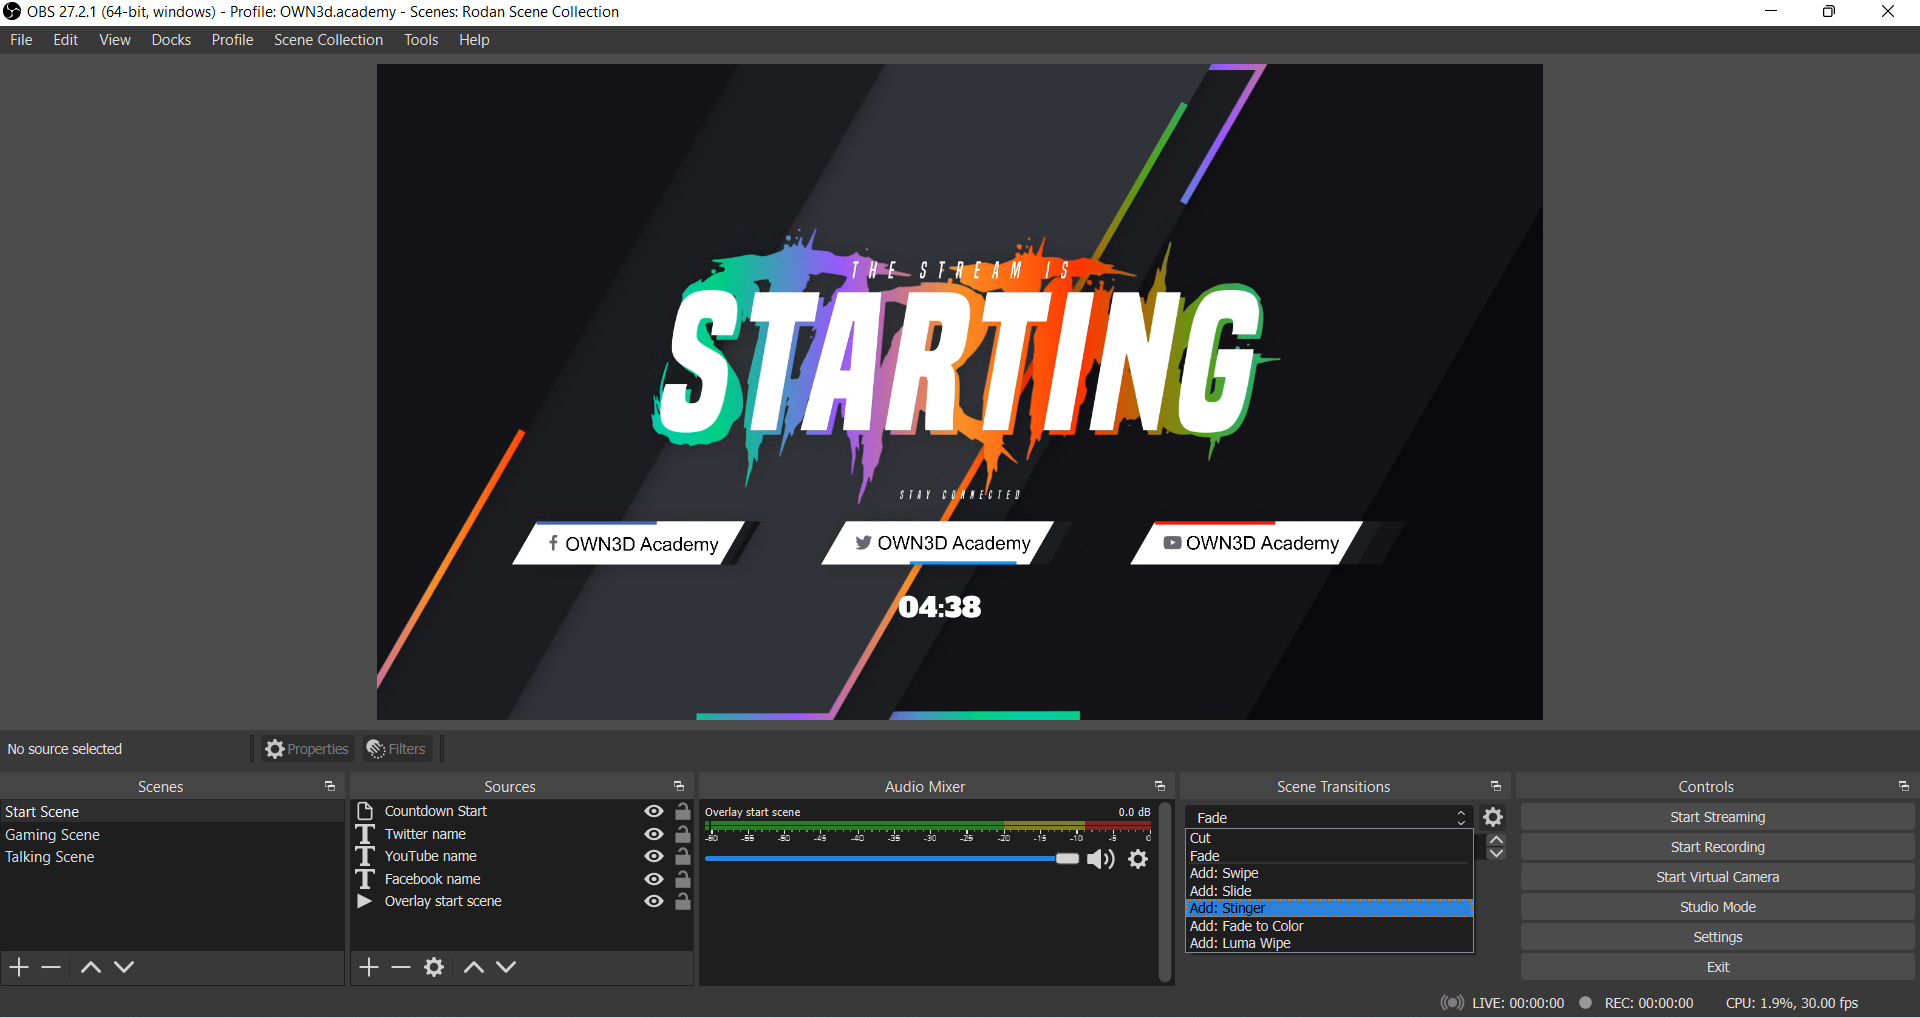Screen dimensions: 1920x1018
Task: Mute the Overlay start scene audio
Action: (x=1100, y=859)
